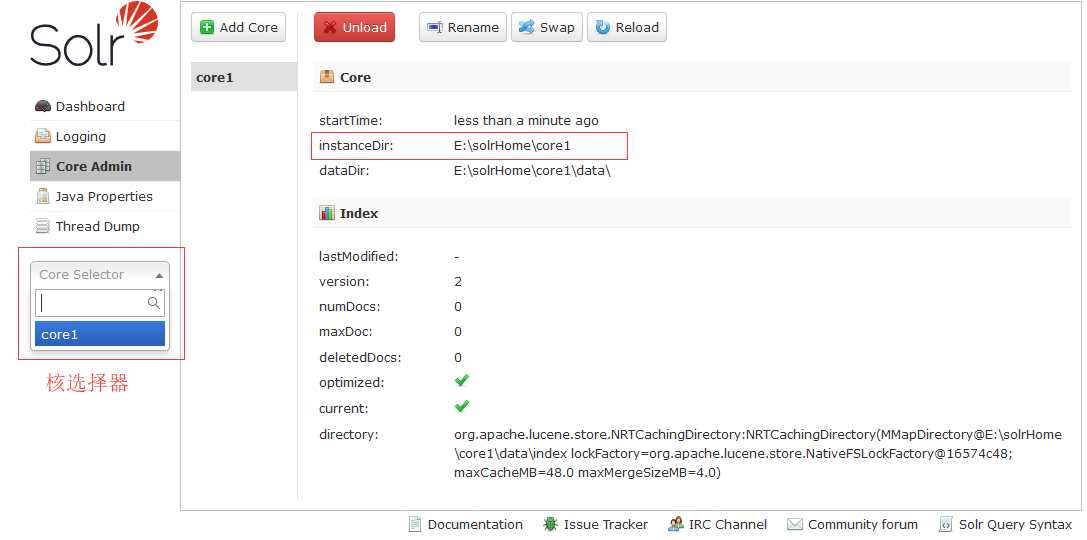
Task: Click the maxDoc label
Action: [x=346, y=332]
